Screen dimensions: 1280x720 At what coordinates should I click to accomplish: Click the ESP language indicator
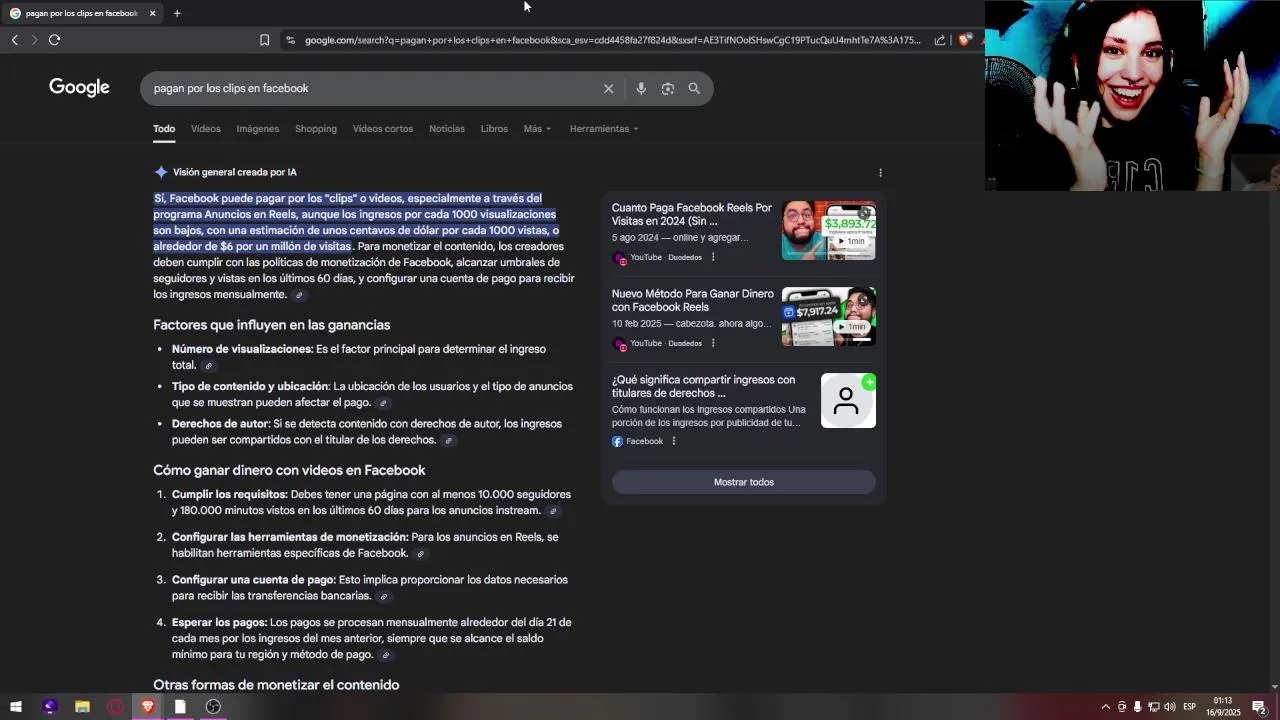[1189, 707]
